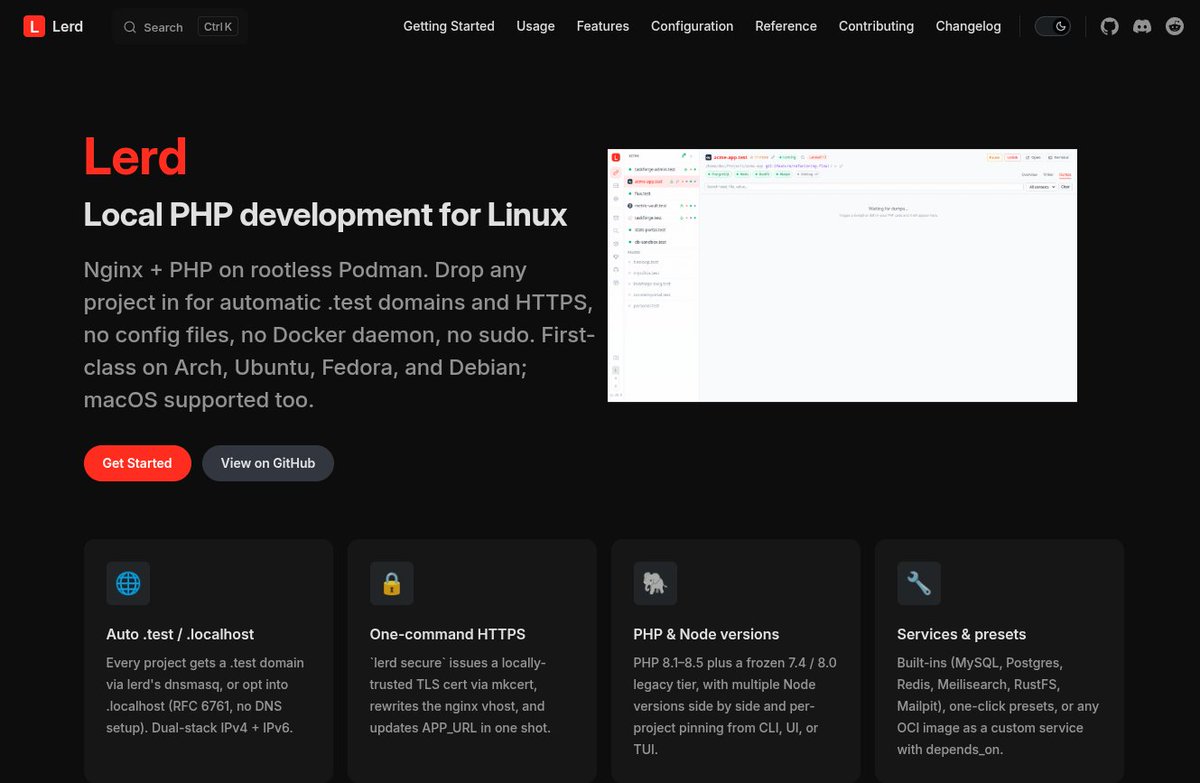
Task: Open the Usage nav item
Action: coord(536,26)
